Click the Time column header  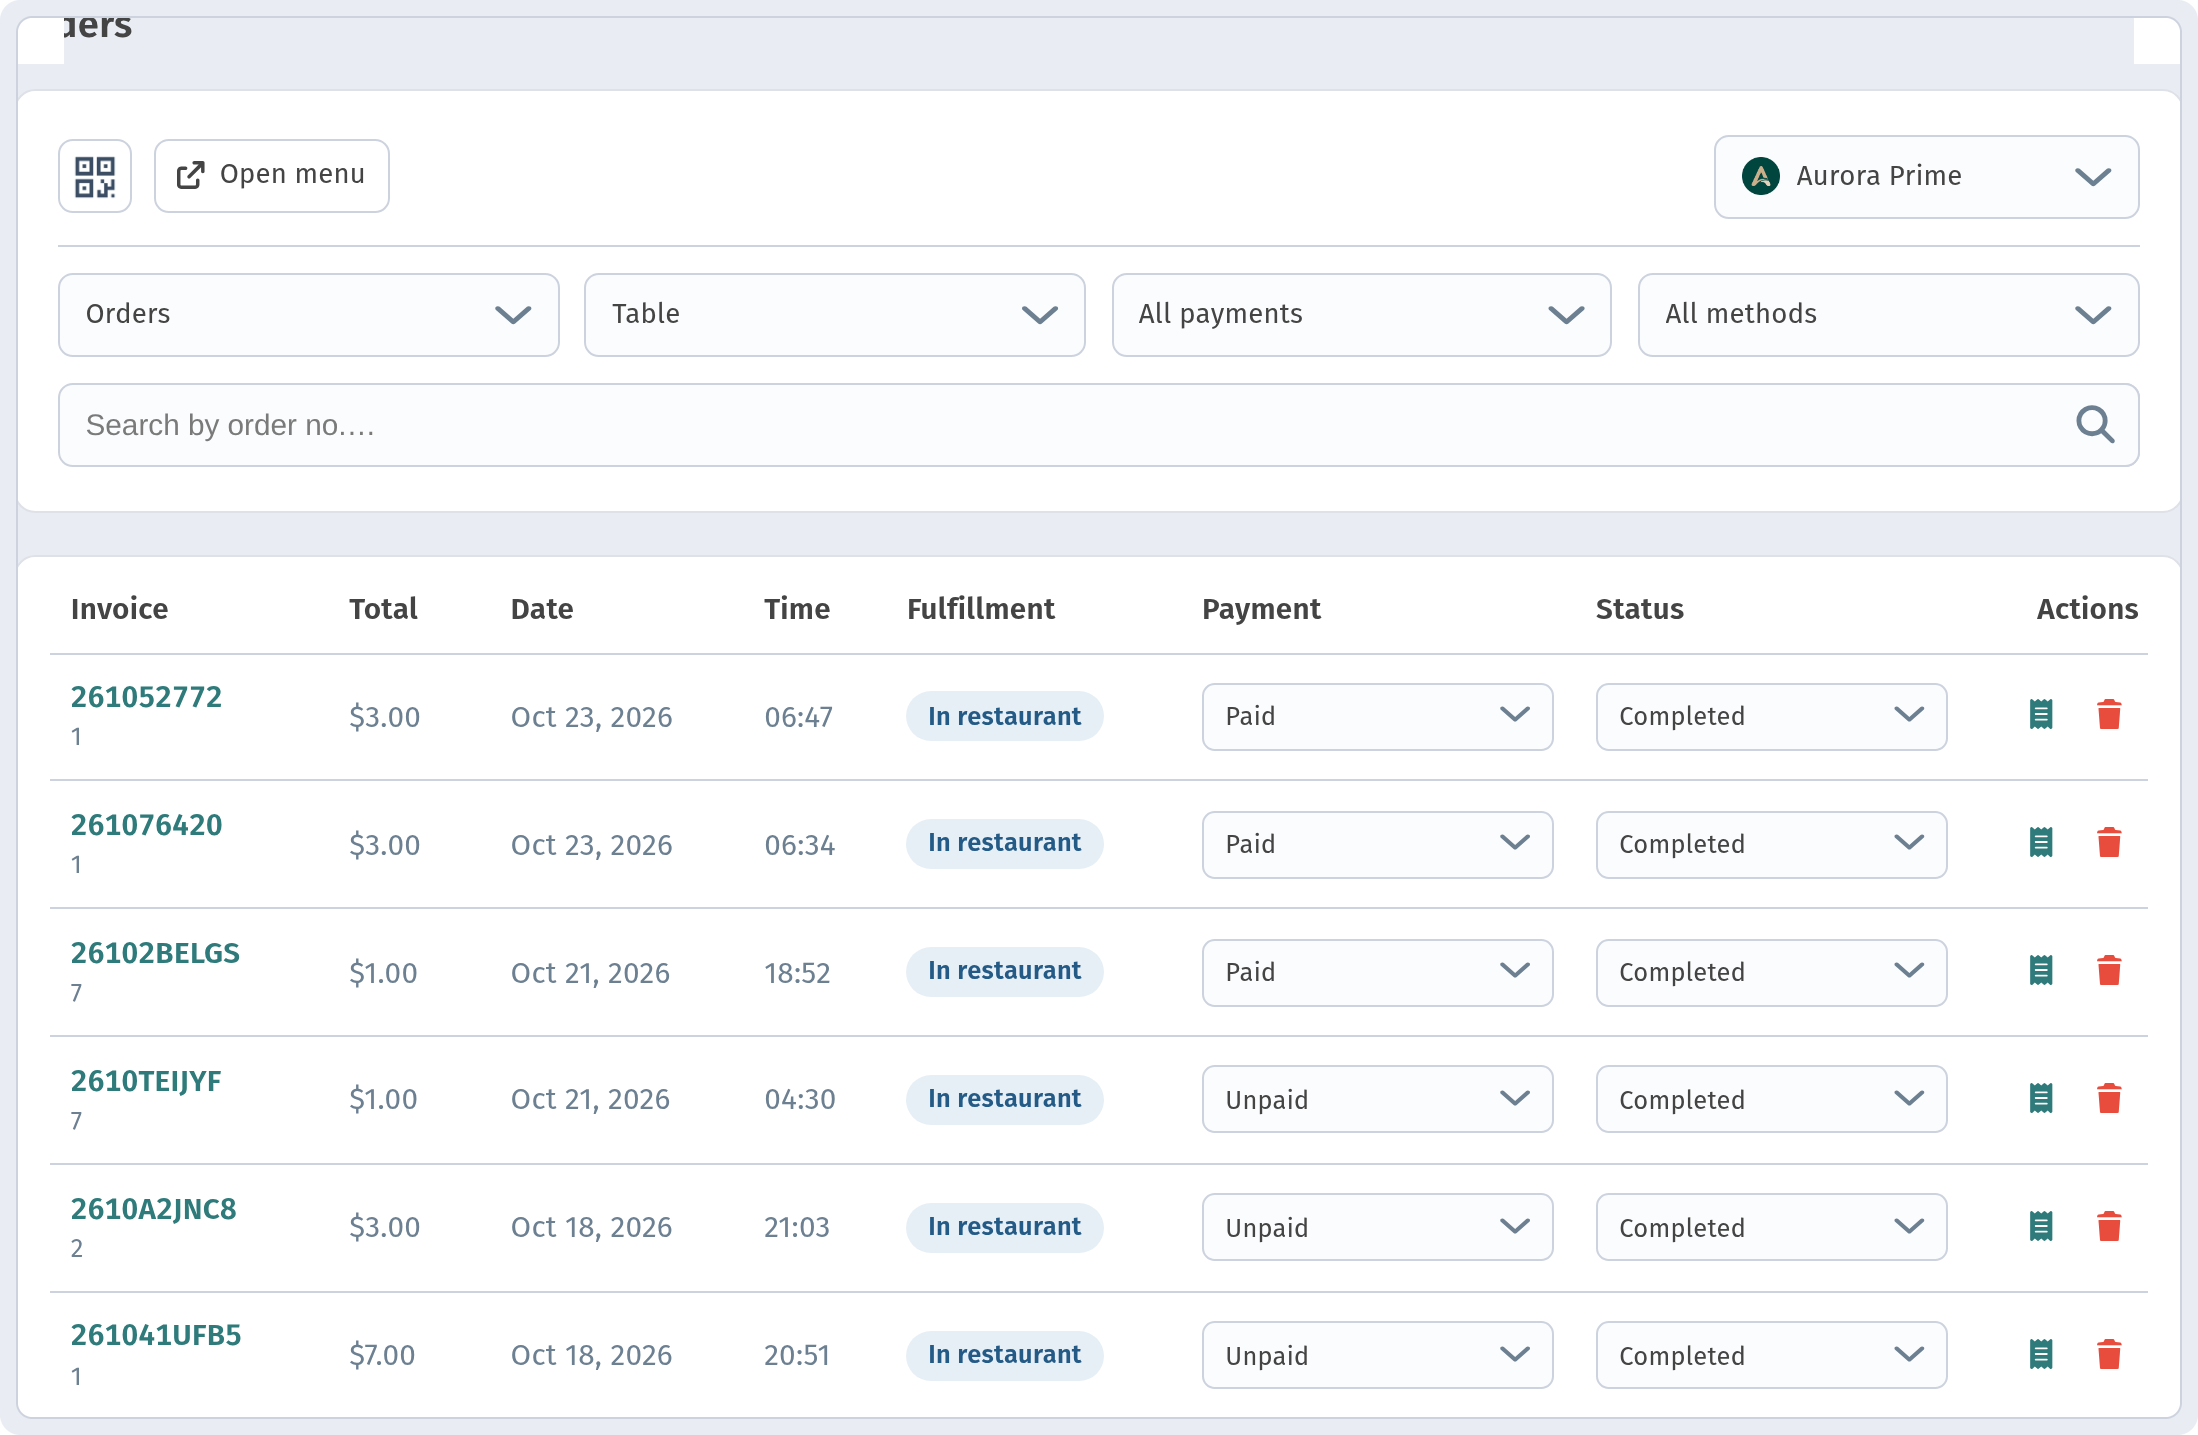pos(797,609)
